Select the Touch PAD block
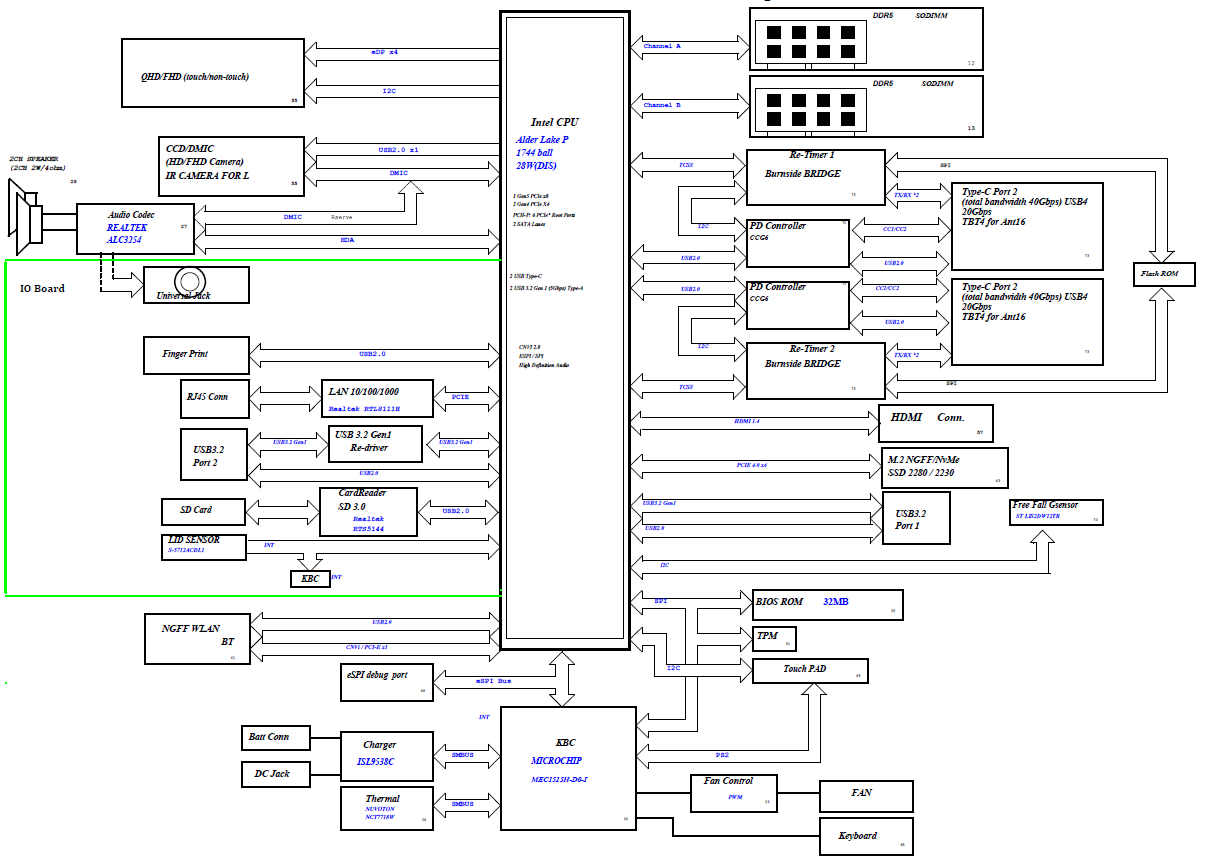Viewport: 1210px width, 858px height. (810, 670)
